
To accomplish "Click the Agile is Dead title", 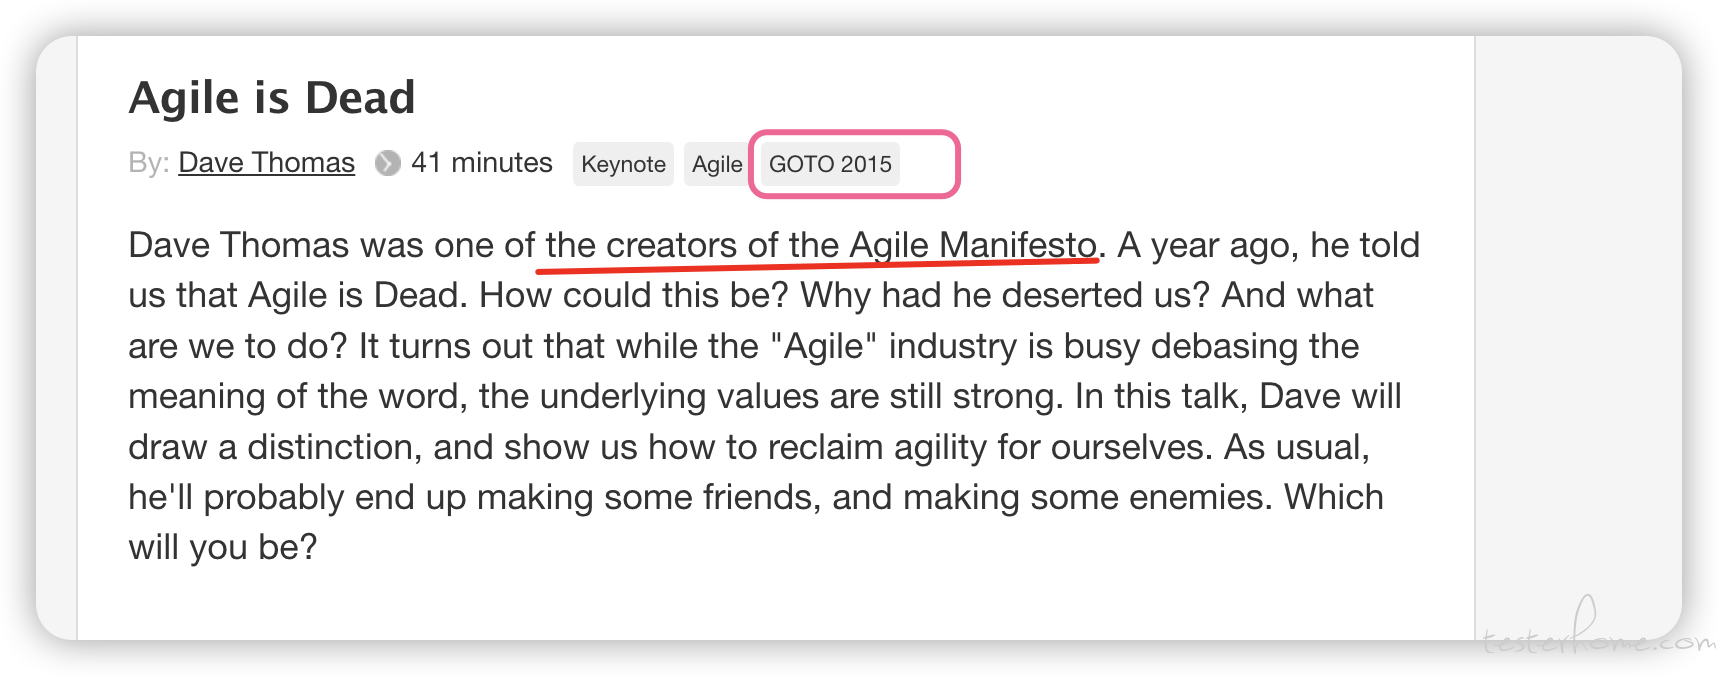I will click(272, 98).
